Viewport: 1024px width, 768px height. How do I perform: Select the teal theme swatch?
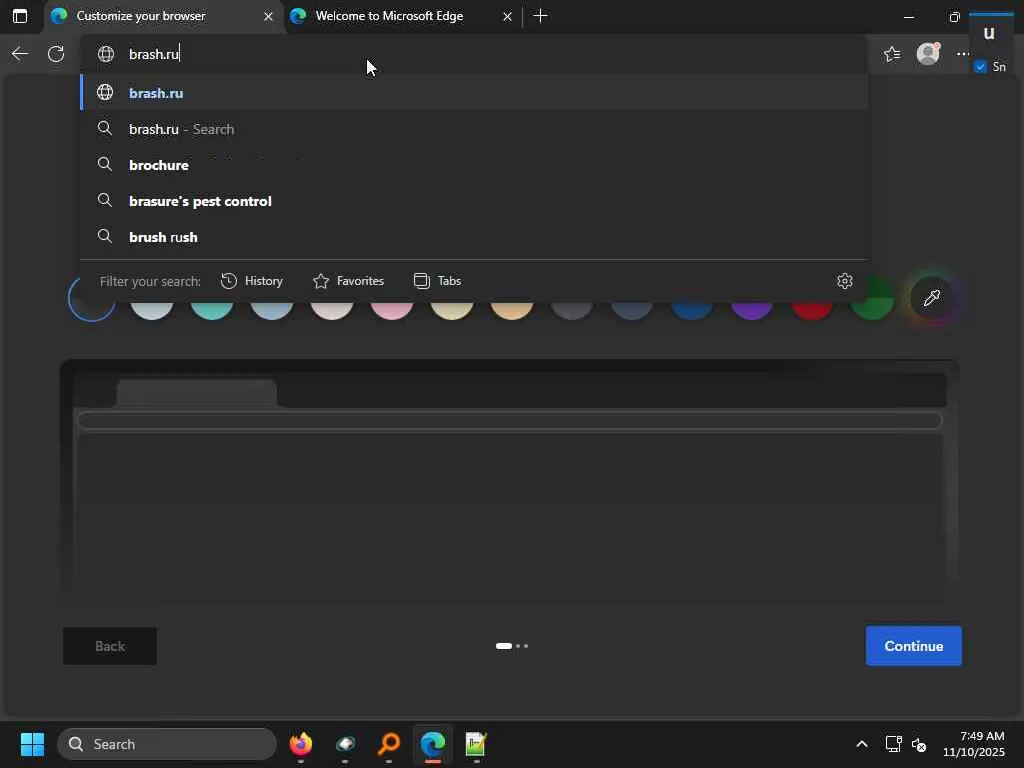pyautogui.click(x=212, y=310)
